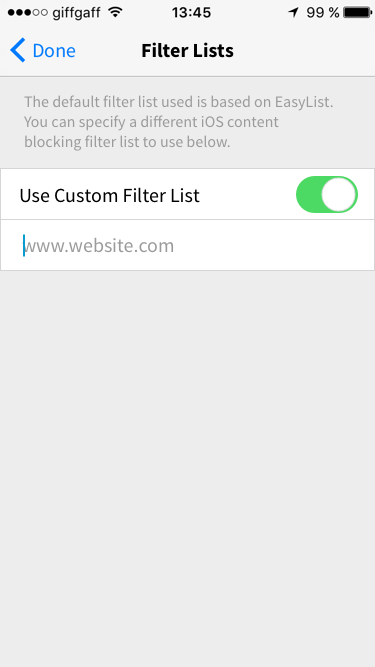Viewport: 375px width, 667px height.
Task: Tap the signal strength dots
Action: coord(27,13)
